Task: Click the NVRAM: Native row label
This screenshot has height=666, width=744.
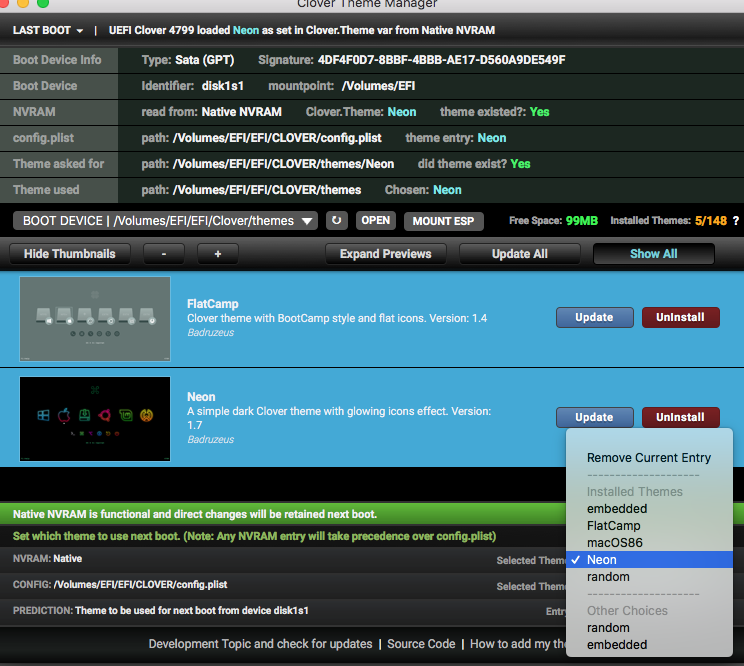Action: pyautogui.click(x=47, y=559)
